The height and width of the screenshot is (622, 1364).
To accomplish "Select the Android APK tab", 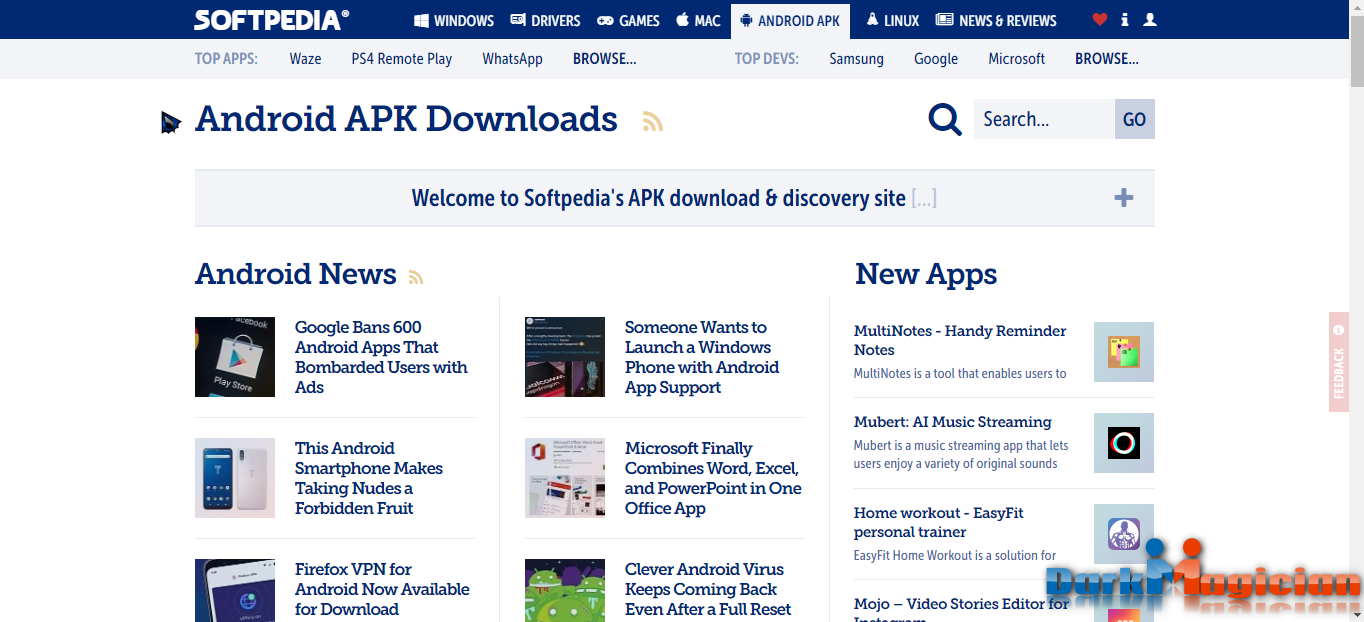I will click(x=790, y=20).
